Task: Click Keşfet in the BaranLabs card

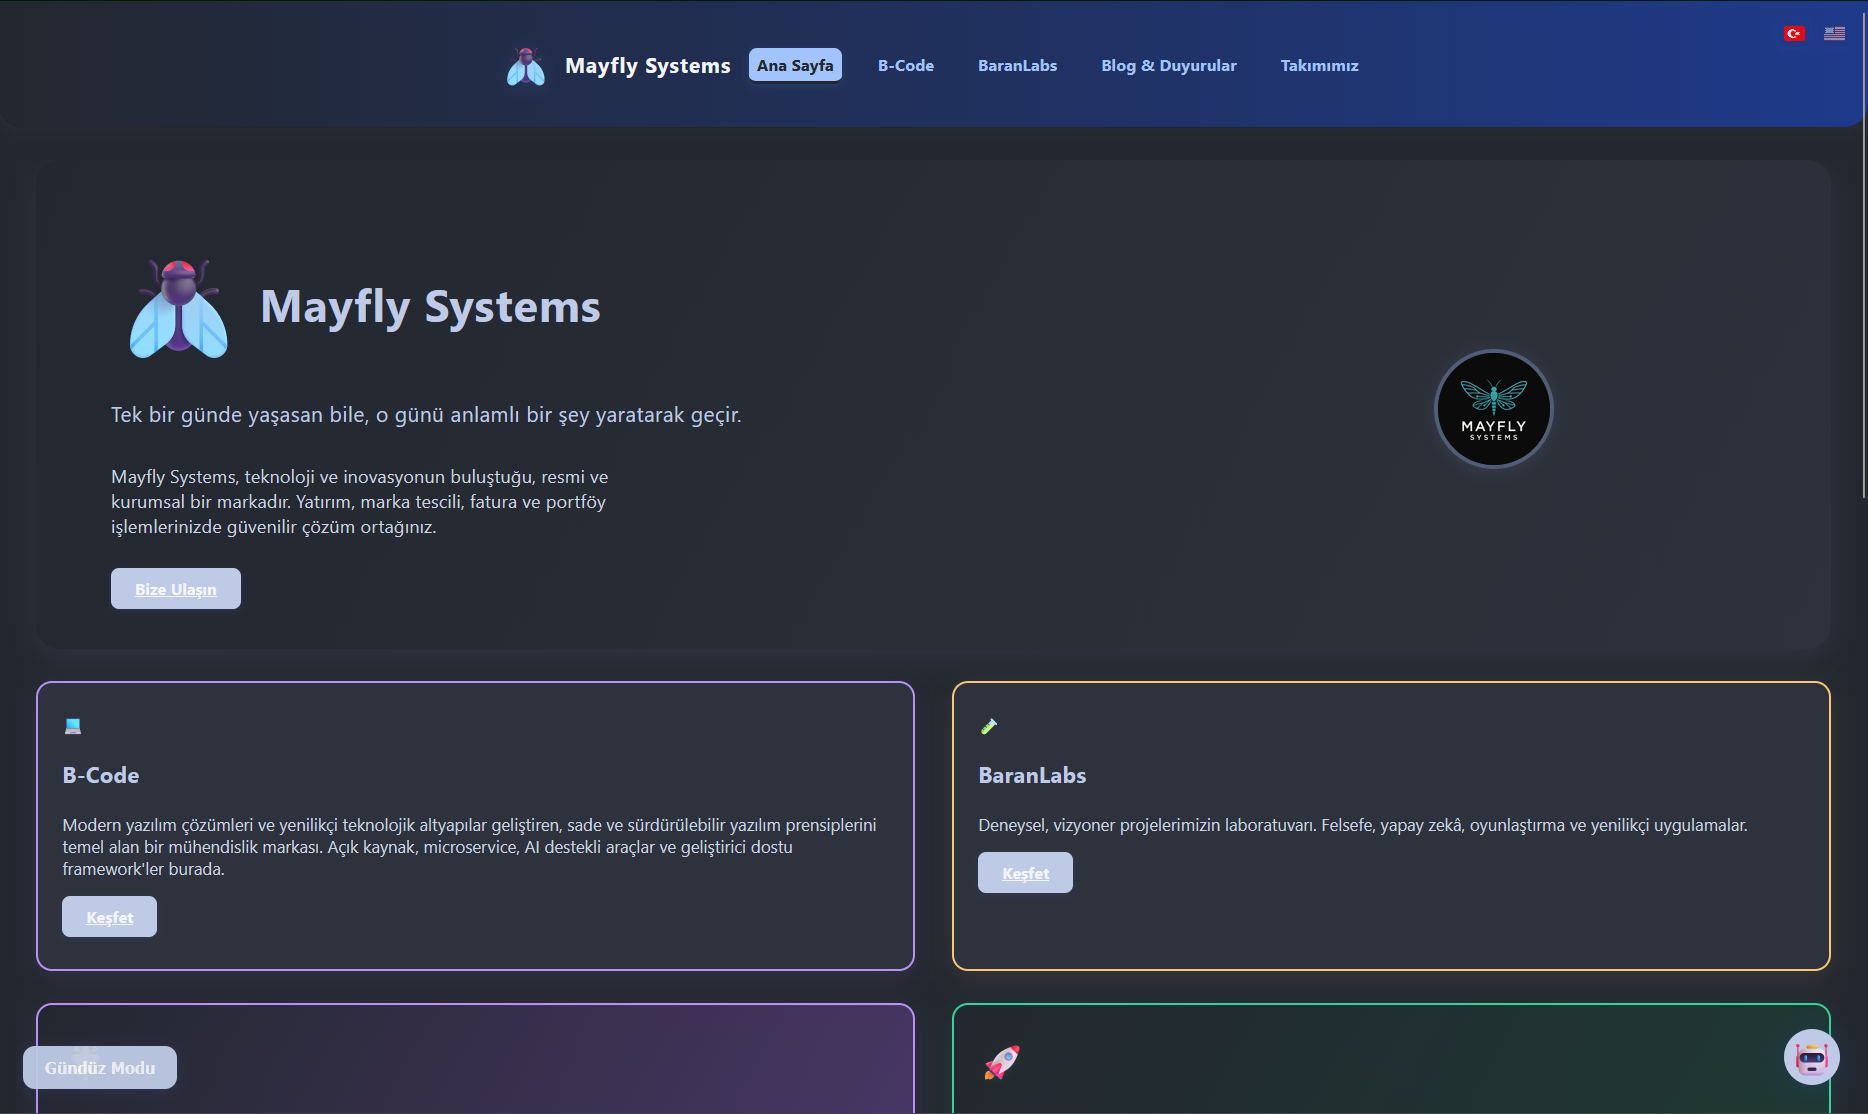Action: point(1025,873)
